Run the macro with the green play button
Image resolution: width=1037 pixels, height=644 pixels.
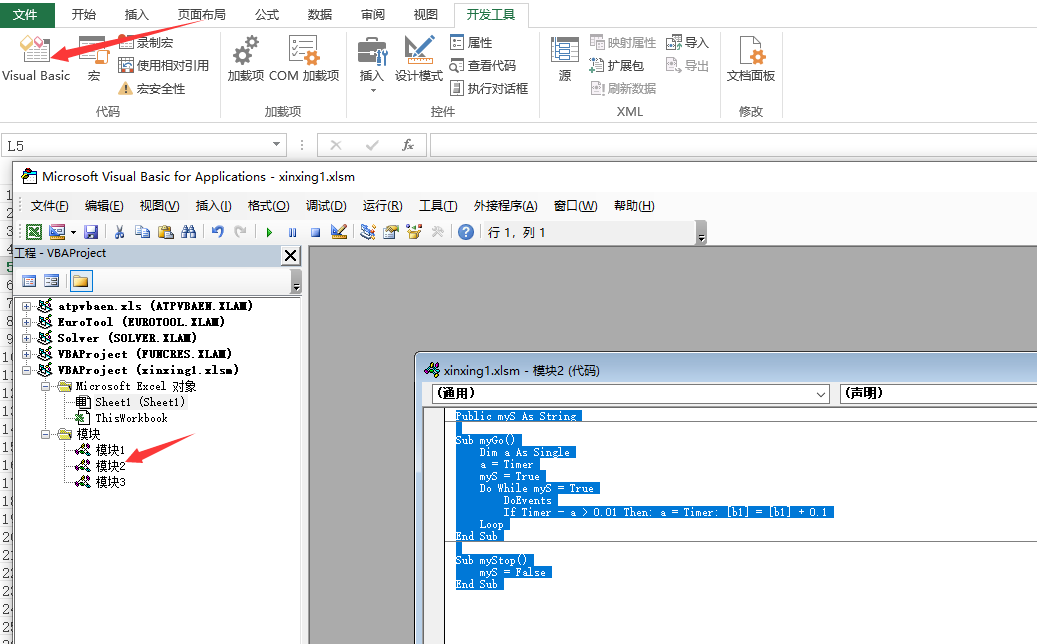point(269,232)
